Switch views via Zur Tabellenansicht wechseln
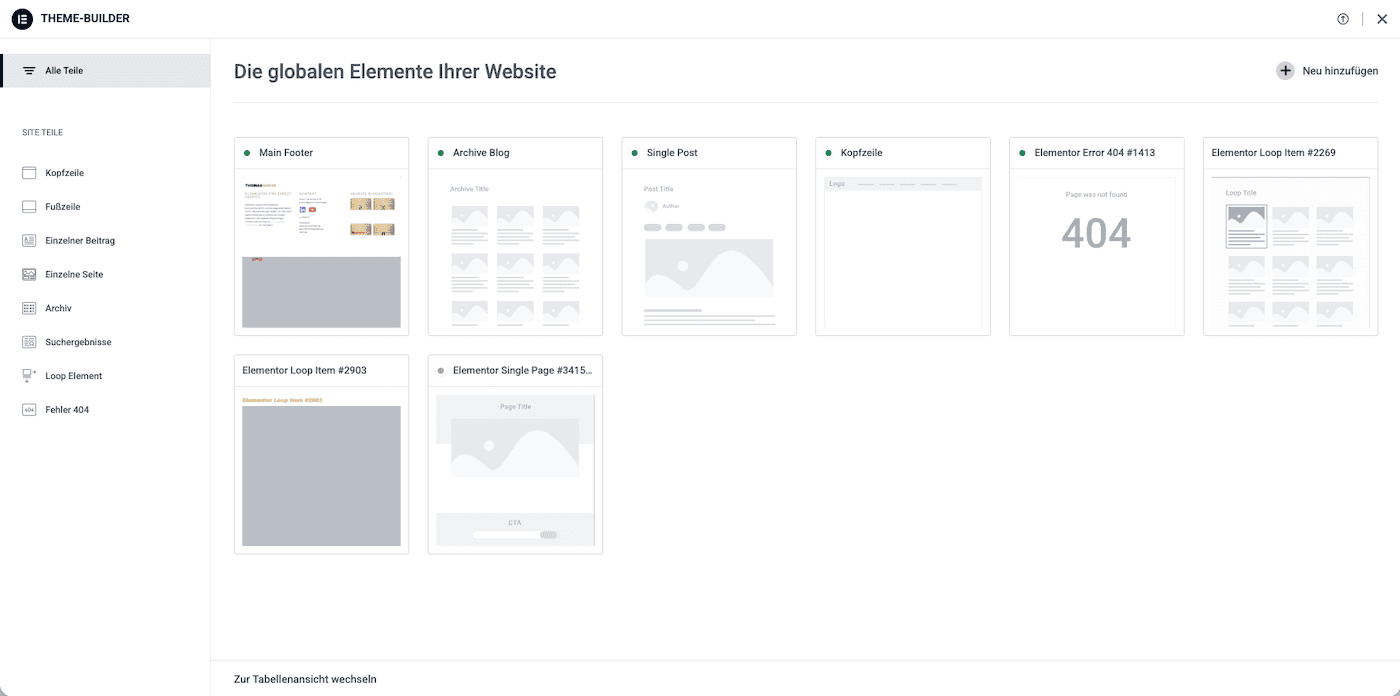Screen dimensions: 1400x696 pyautogui.click(x=303, y=678)
